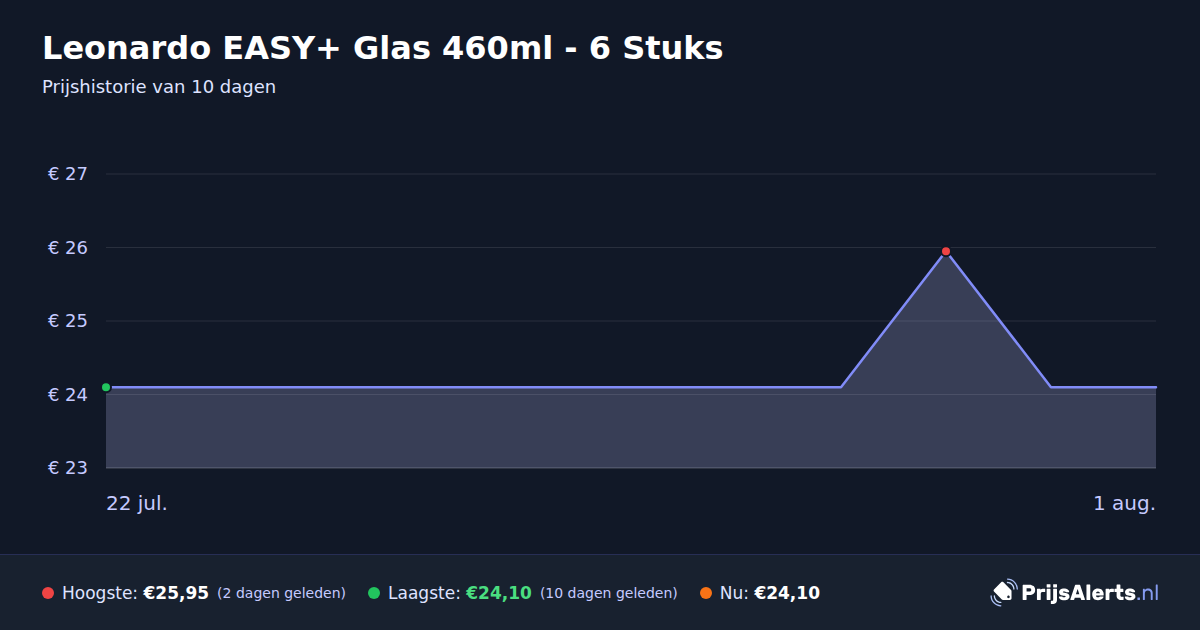Select the red peak marker on chart
The height and width of the screenshot is (630, 1200).
click(946, 251)
